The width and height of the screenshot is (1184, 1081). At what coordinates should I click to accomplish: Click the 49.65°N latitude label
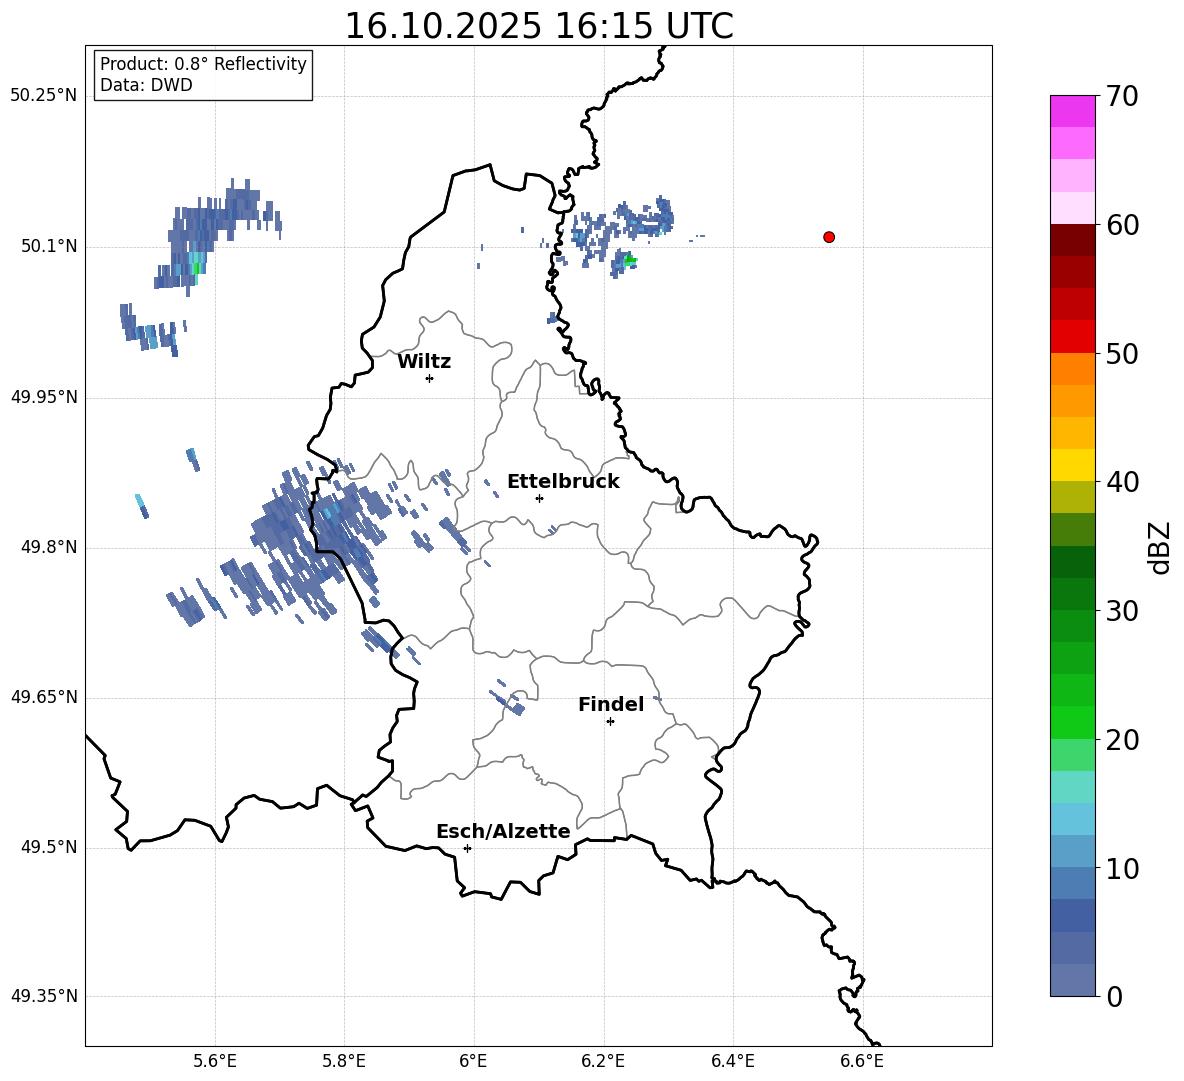pyautogui.click(x=44, y=697)
